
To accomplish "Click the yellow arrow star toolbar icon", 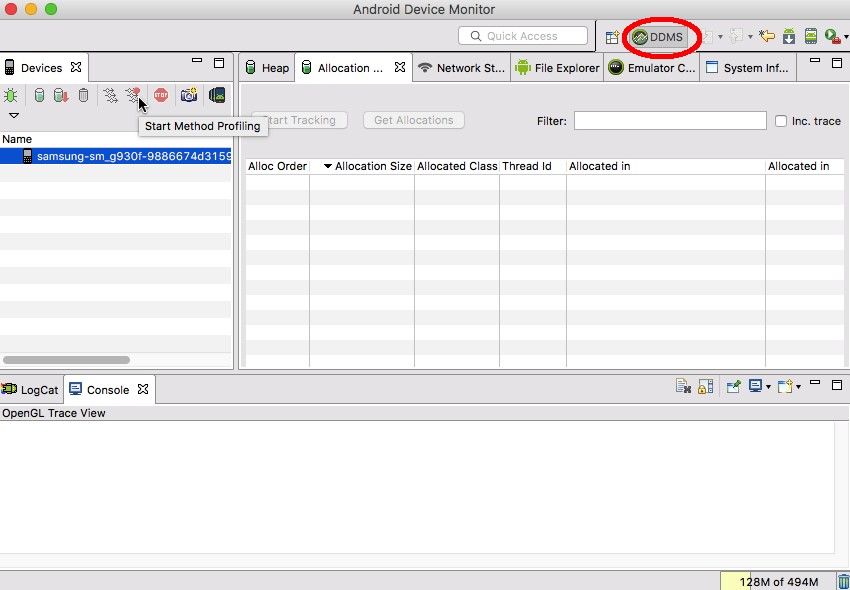I will coord(767,36).
